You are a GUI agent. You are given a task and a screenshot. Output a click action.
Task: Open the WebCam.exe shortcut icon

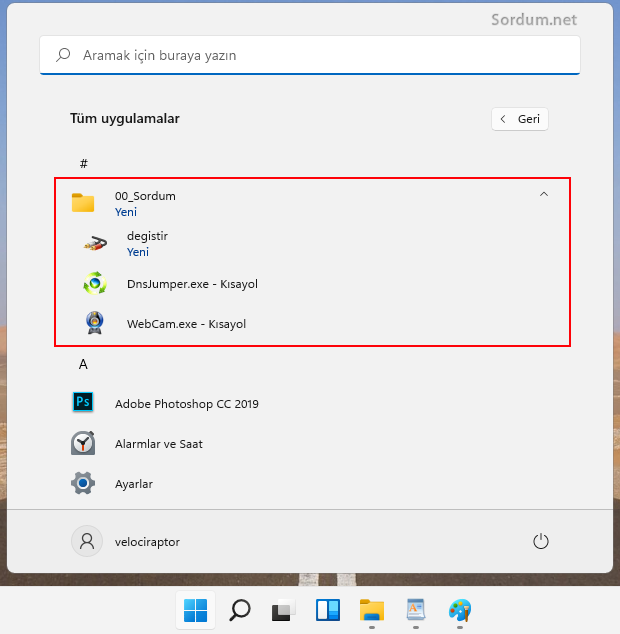point(95,323)
